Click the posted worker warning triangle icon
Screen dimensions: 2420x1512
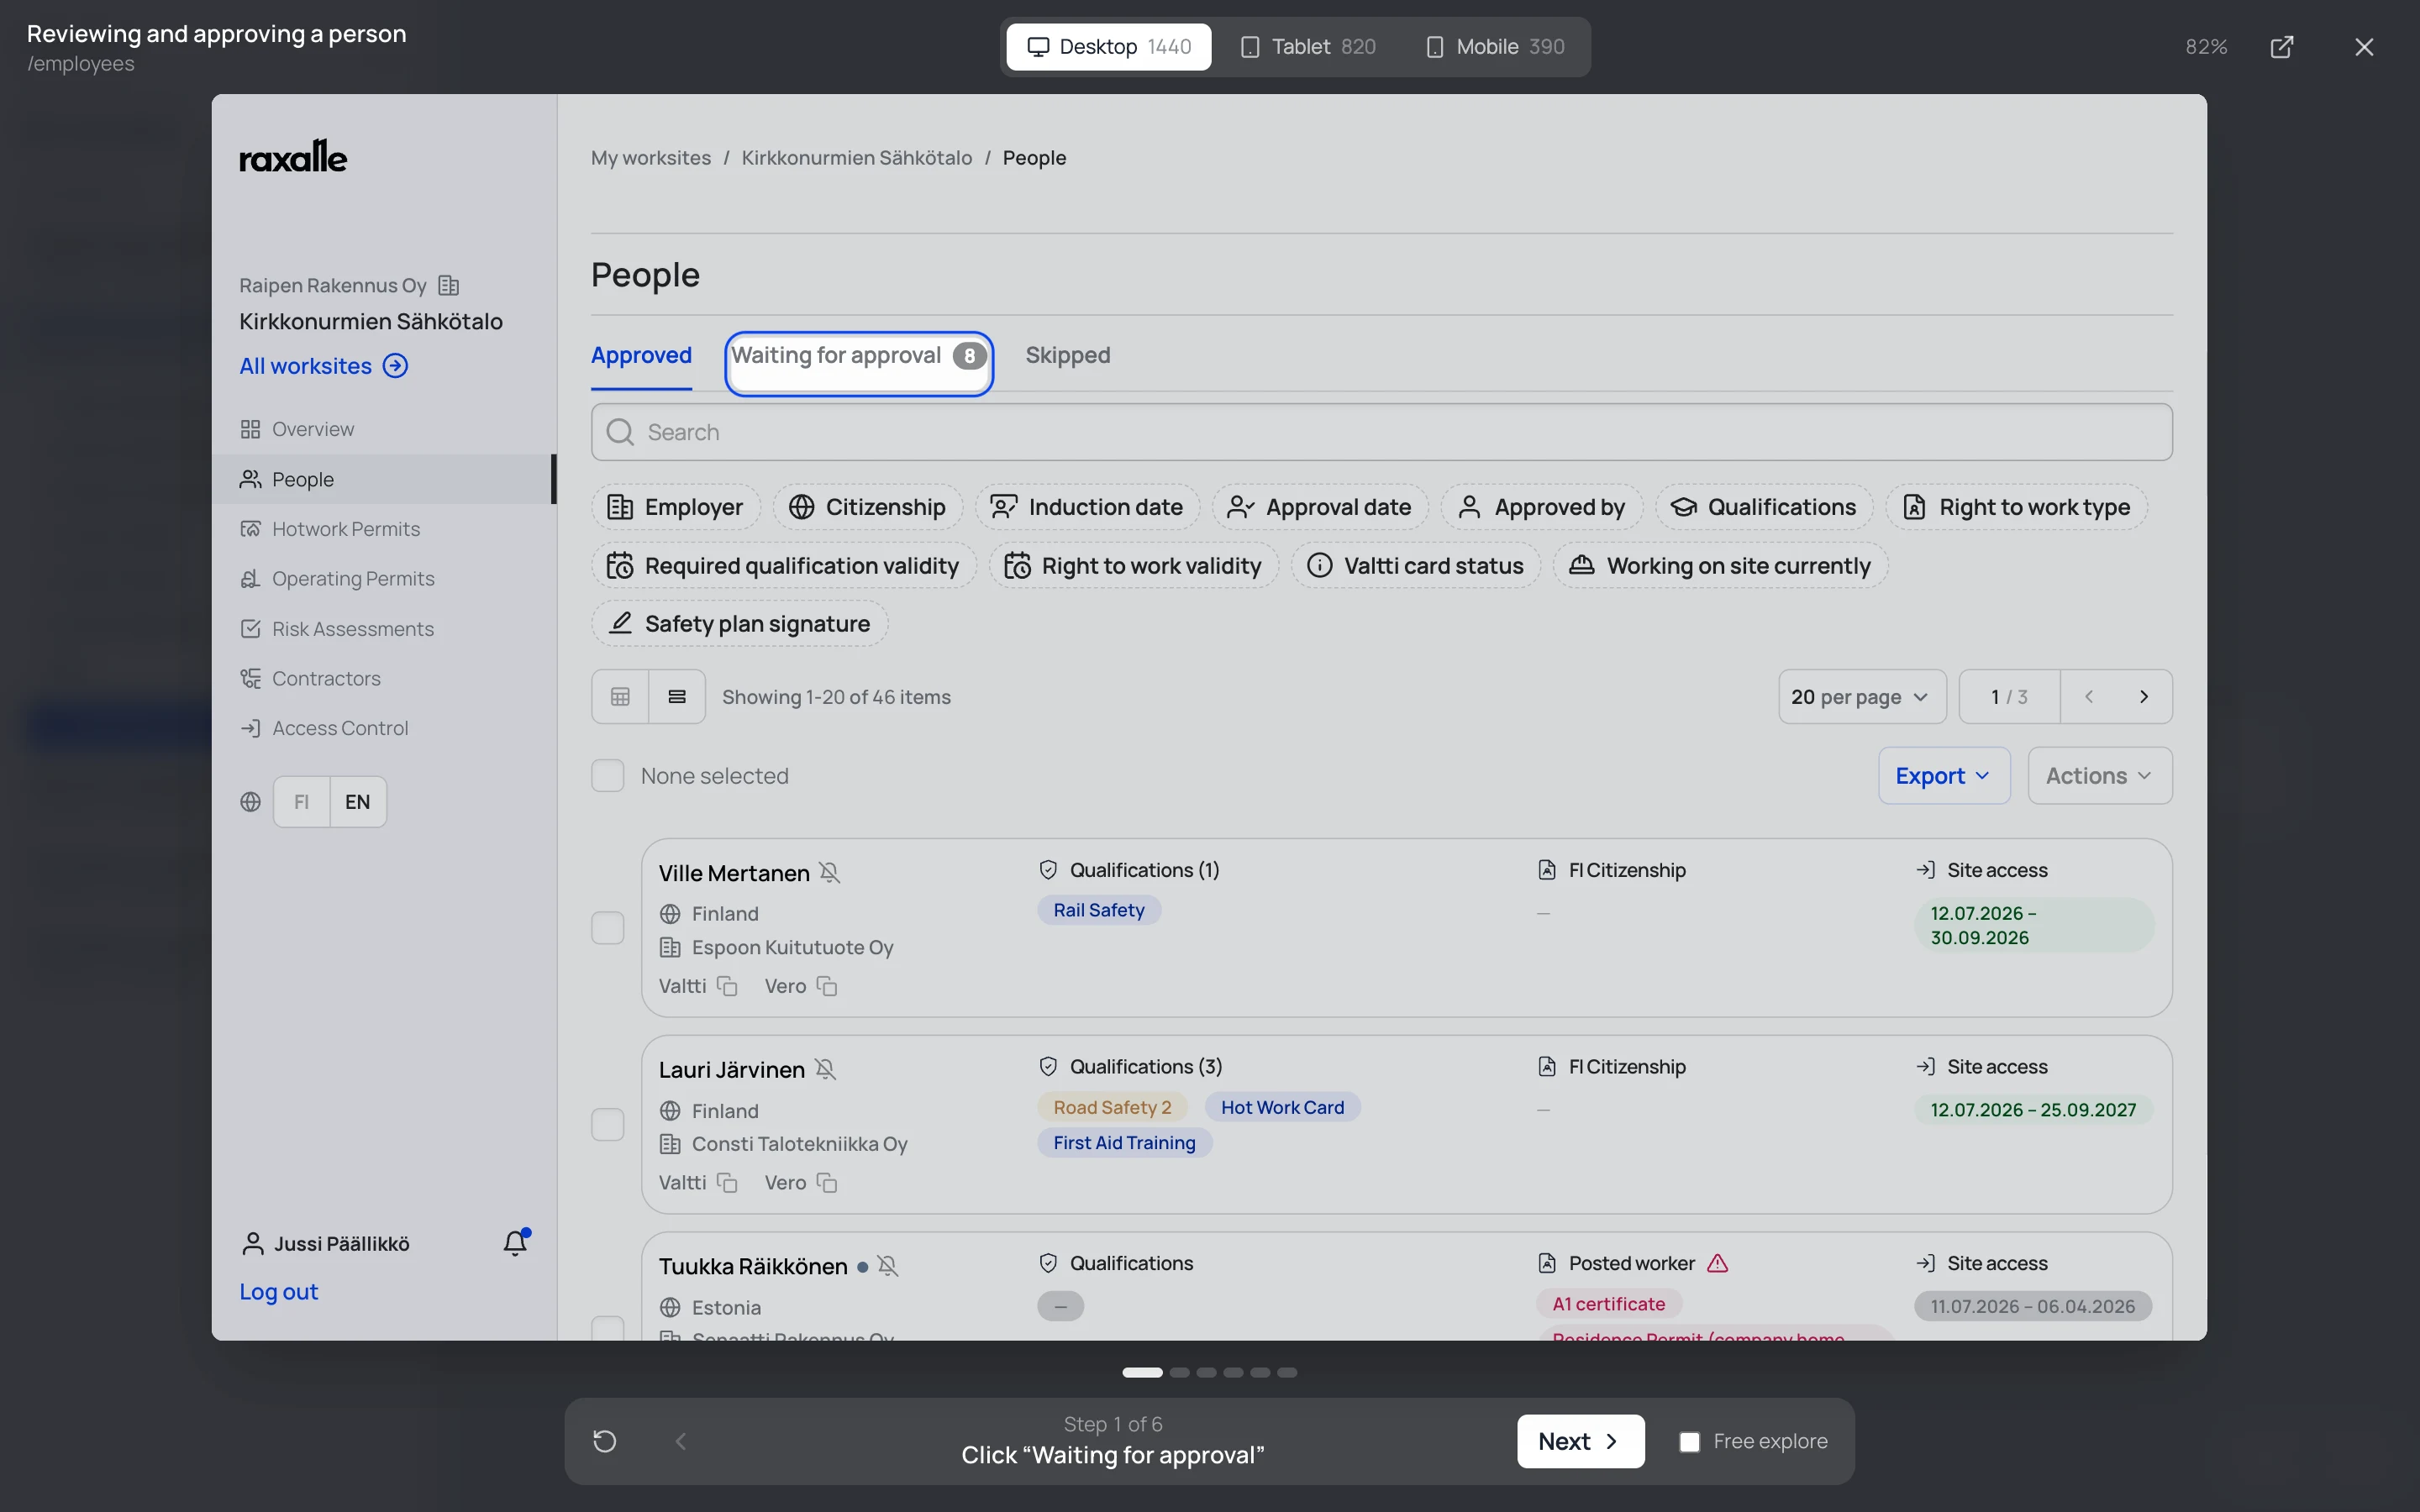(1718, 1263)
